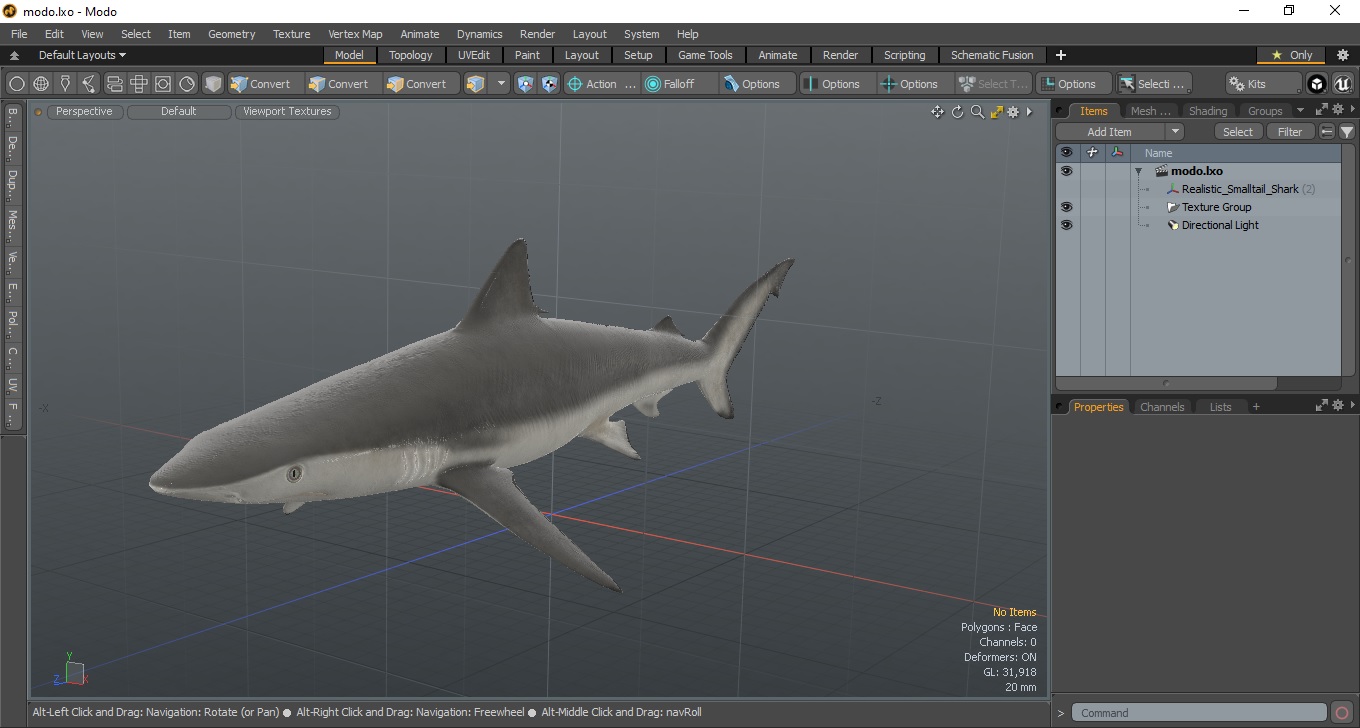Open the Default Layouts dropdown
Screen dimensions: 1360x728
click(x=82, y=55)
